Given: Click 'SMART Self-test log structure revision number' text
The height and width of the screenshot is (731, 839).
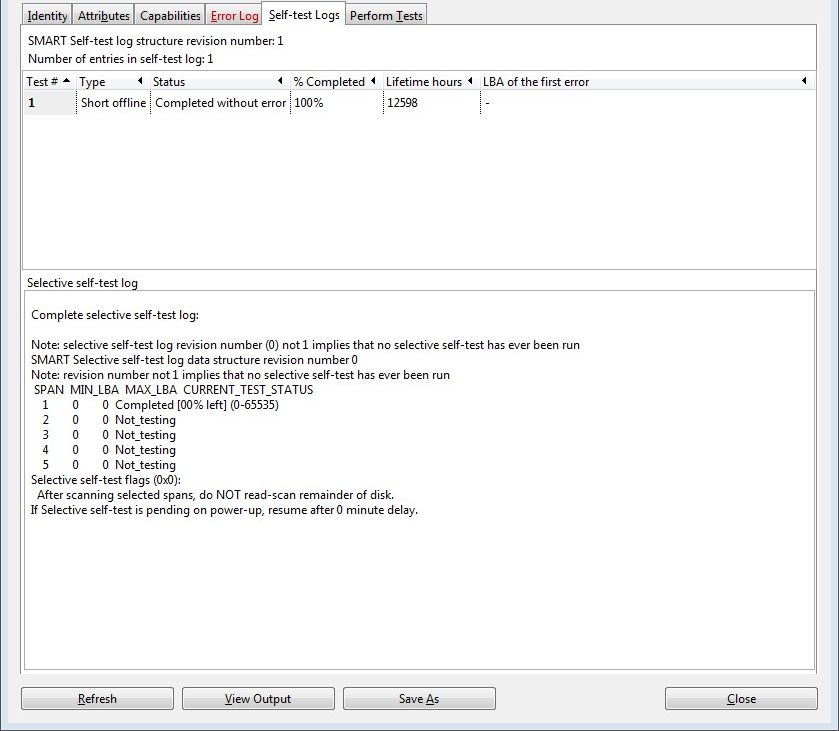Looking at the screenshot, I should click(x=155, y=41).
